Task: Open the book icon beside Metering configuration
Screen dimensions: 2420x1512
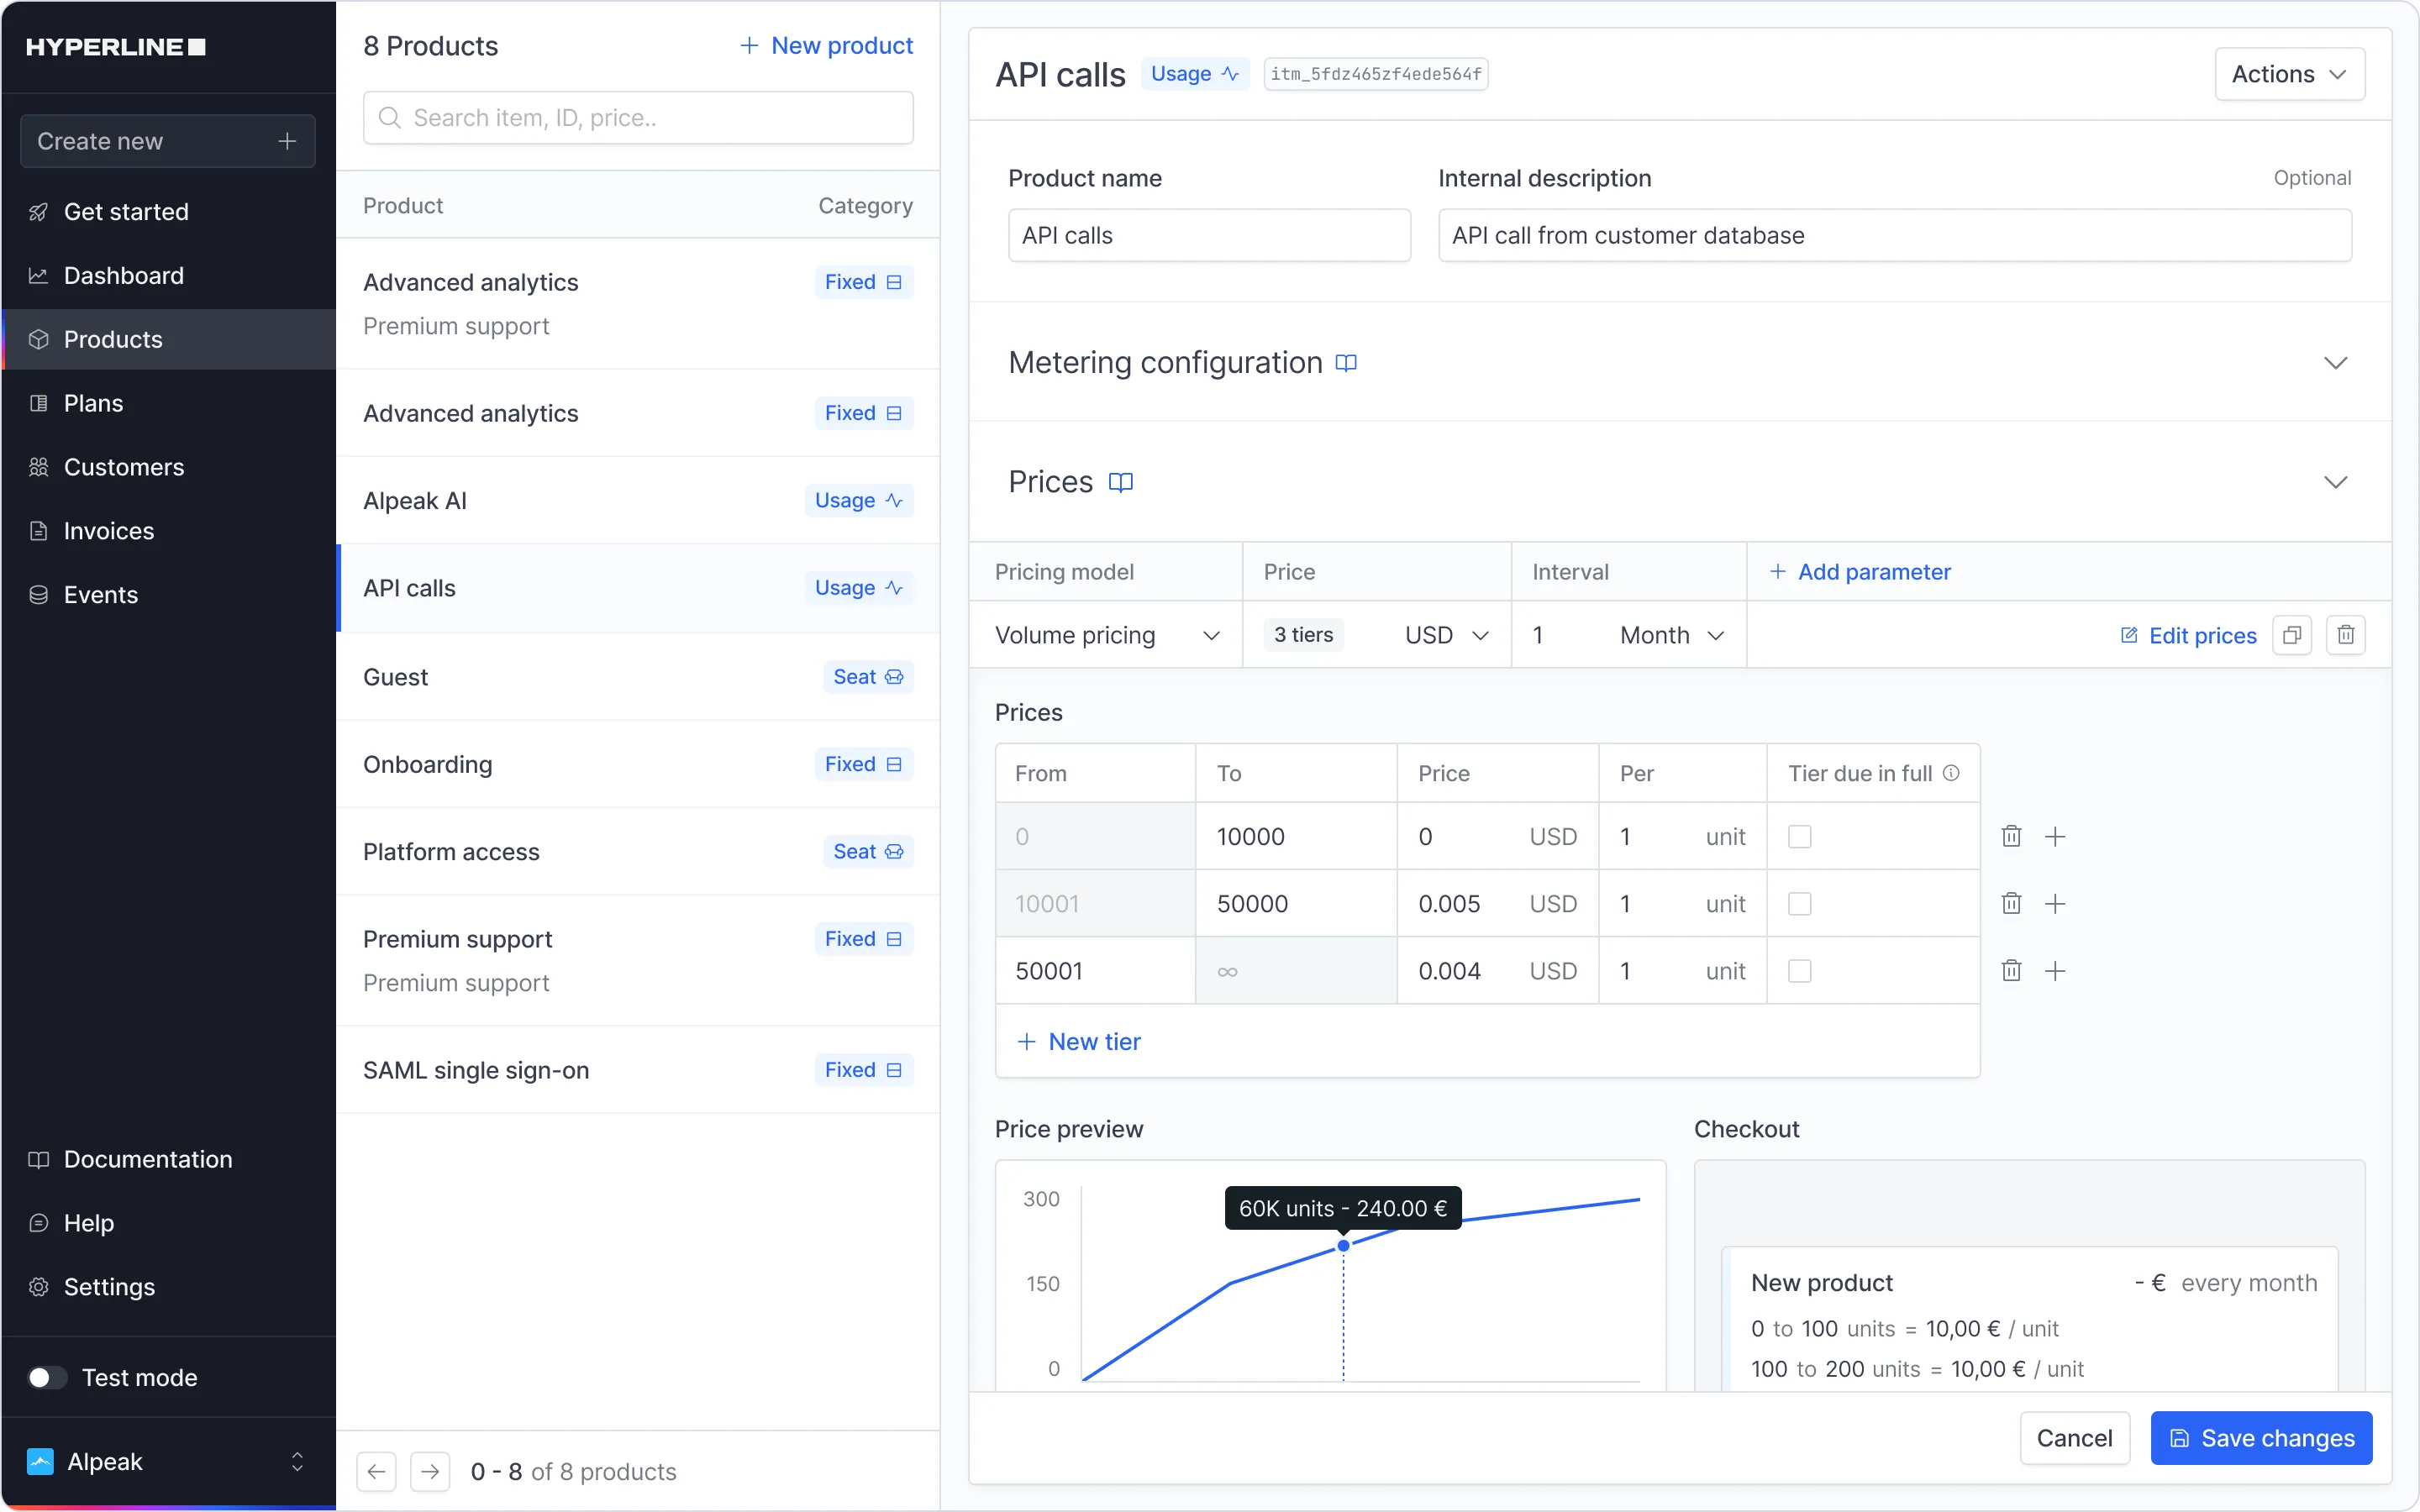Action: (1345, 362)
